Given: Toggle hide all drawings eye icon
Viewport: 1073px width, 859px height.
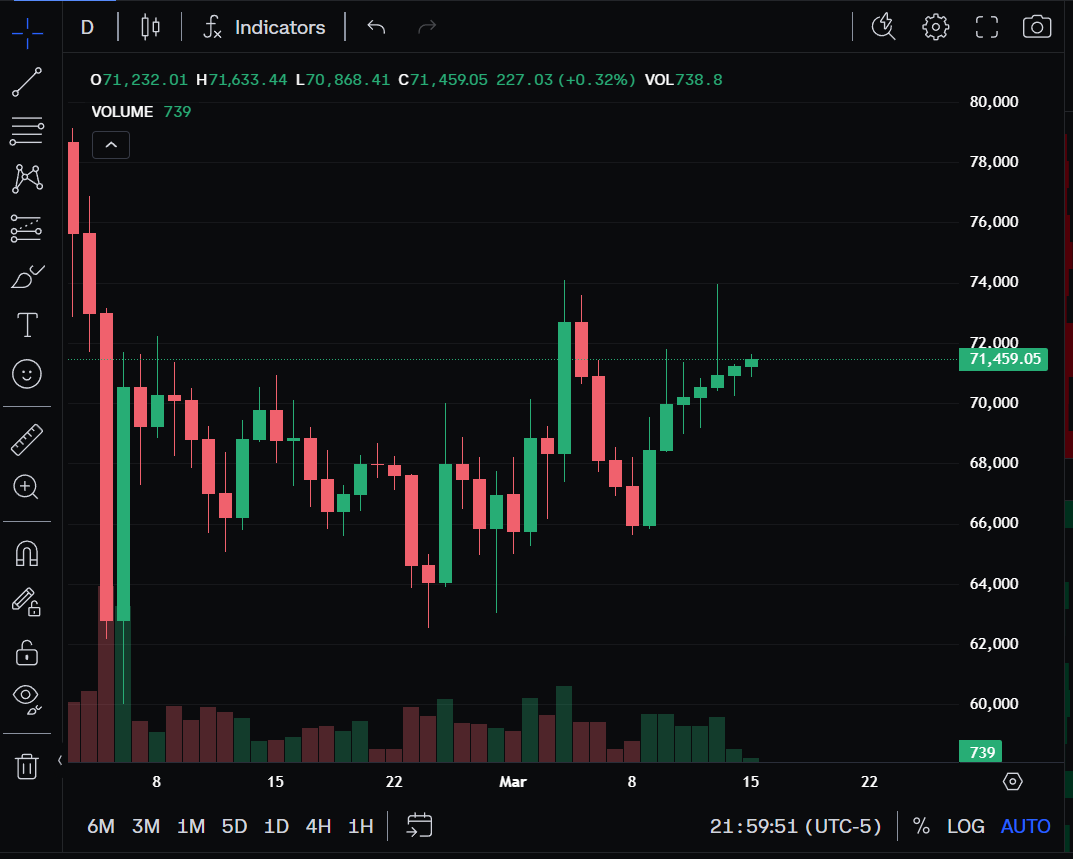Looking at the screenshot, I should point(27,700).
